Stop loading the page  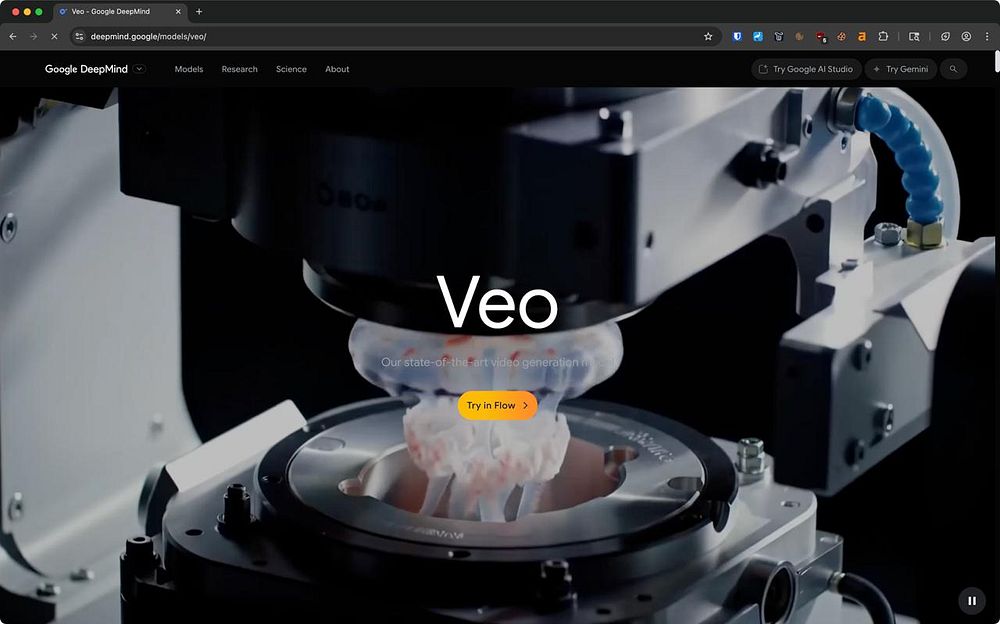pyautogui.click(x=54, y=36)
